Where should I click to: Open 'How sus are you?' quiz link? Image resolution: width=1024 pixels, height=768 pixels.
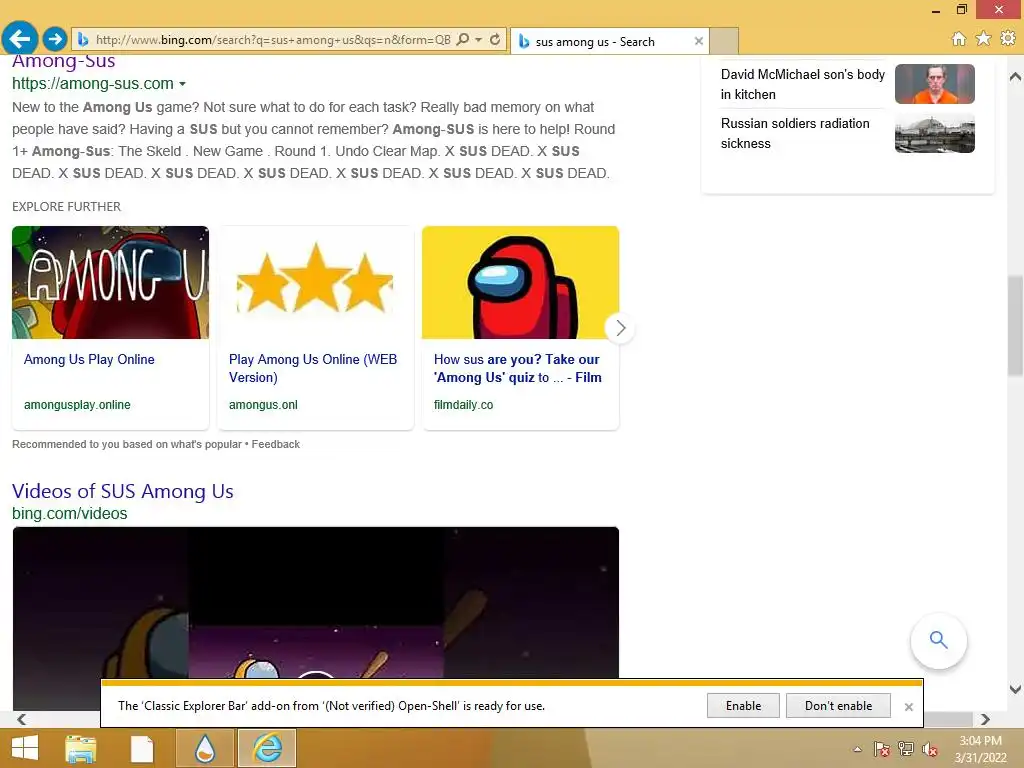(x=518, y=368)
